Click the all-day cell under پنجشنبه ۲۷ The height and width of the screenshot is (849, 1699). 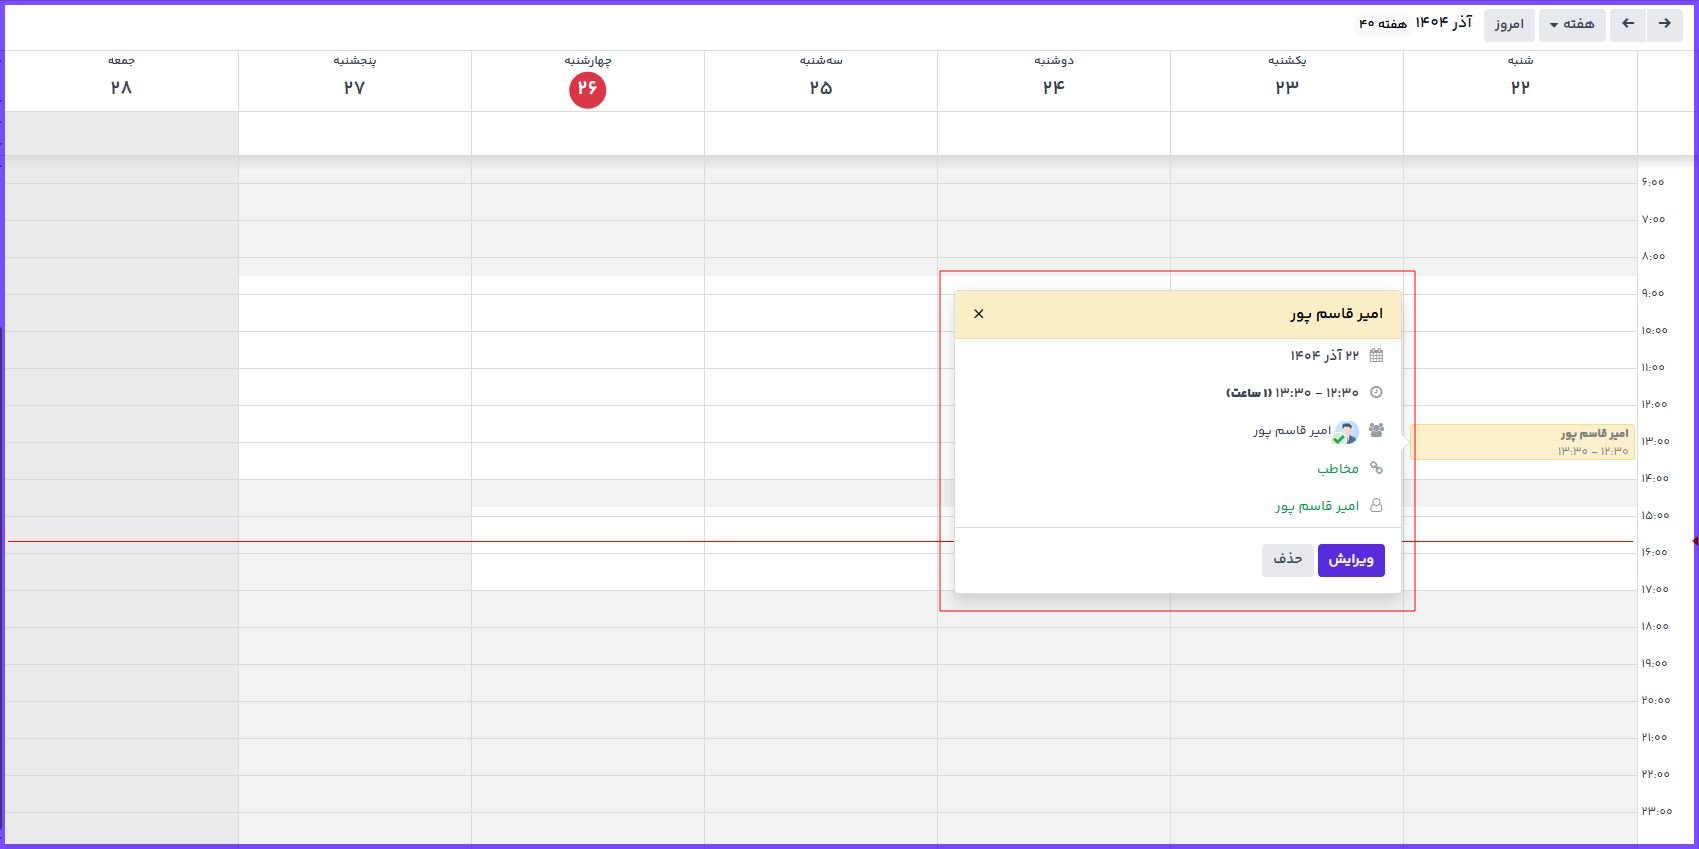pos(354,133)
